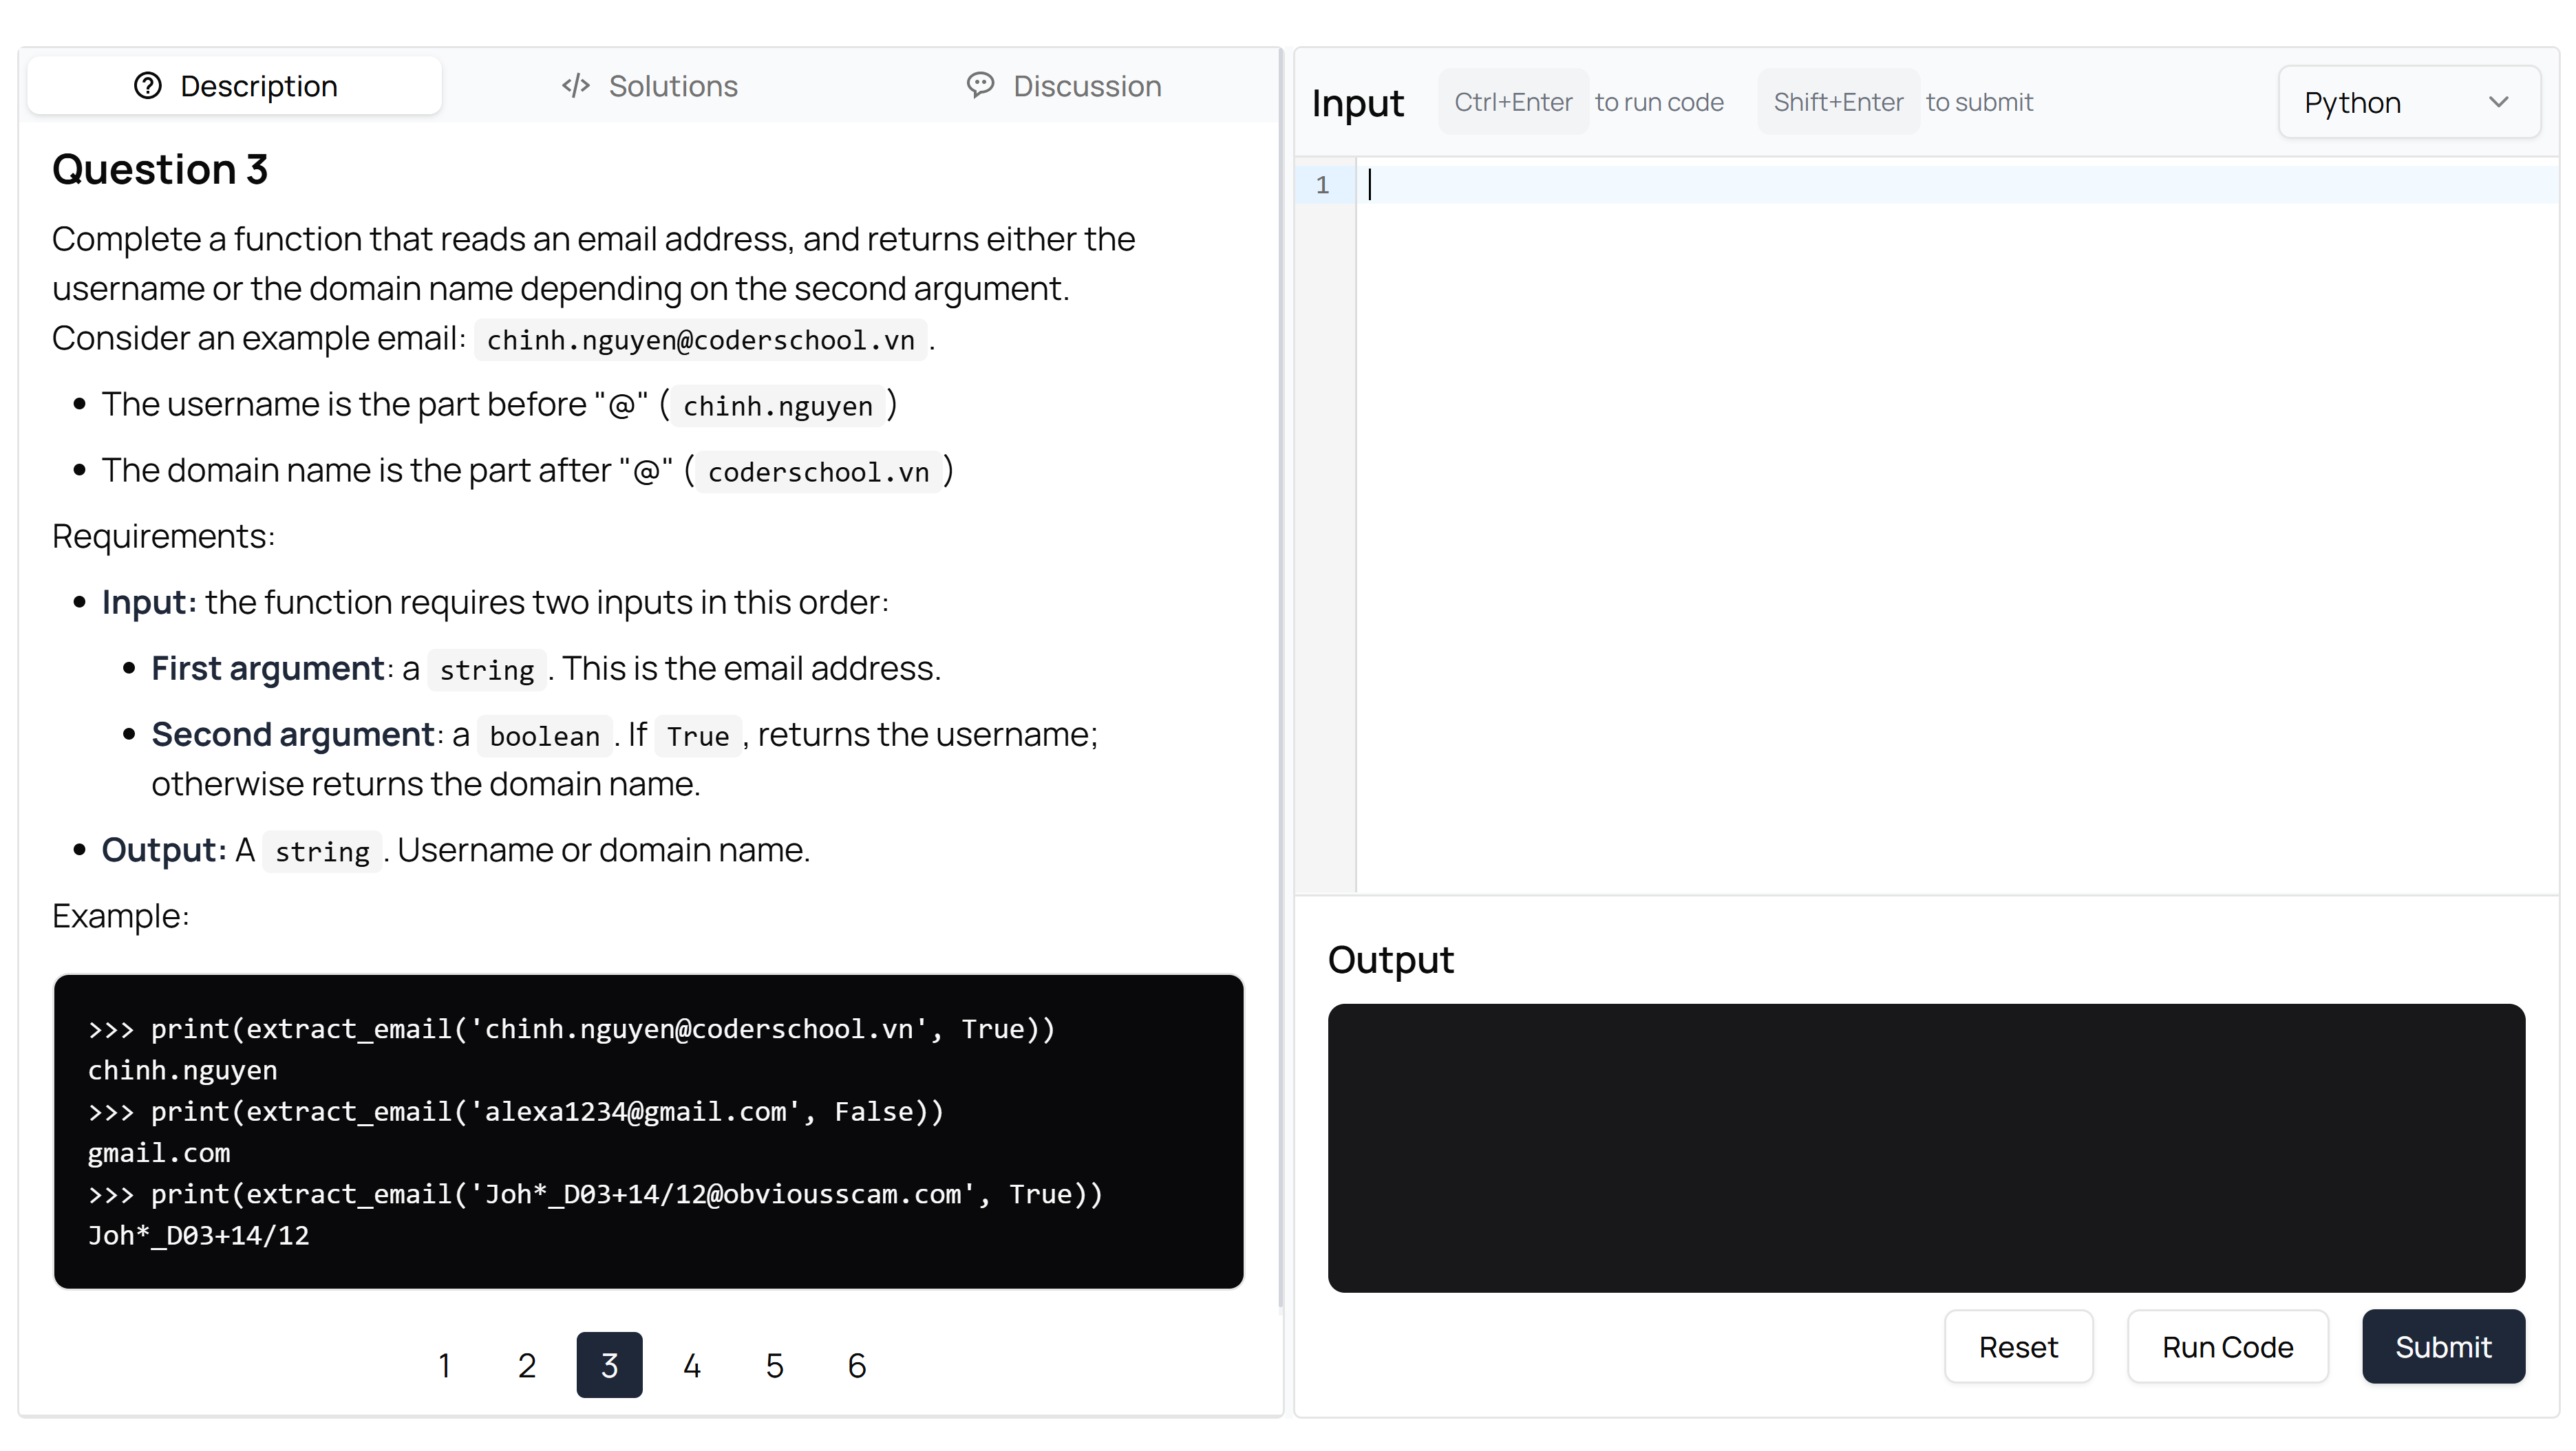The height and width of the screenshot is (1451, 2576).
Task: Click the chevron arrow in language selector
Action: (2498, 102)
